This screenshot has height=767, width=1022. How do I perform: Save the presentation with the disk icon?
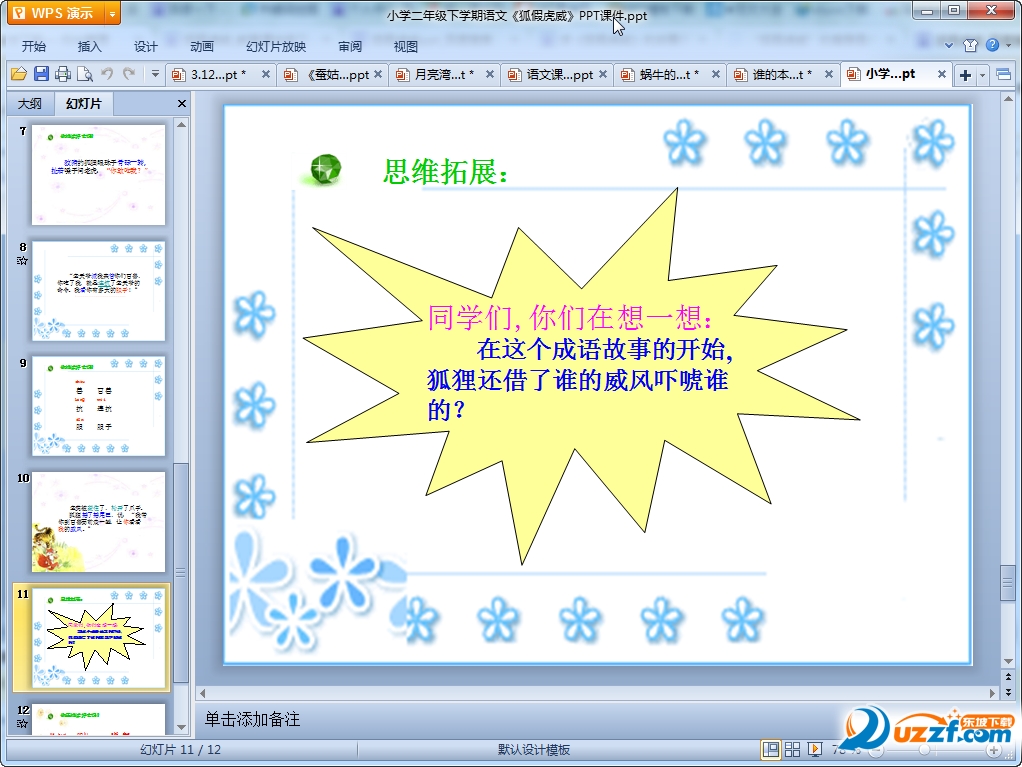(41, 74)
